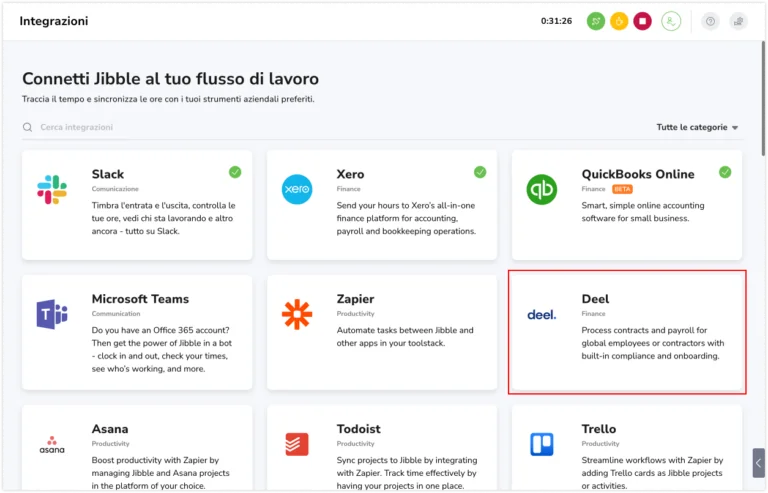The height and width of the screenshot is (493, 768).
Task: Click the green checkmark on QuickBooks Online
Action: (x=725, y=172)
